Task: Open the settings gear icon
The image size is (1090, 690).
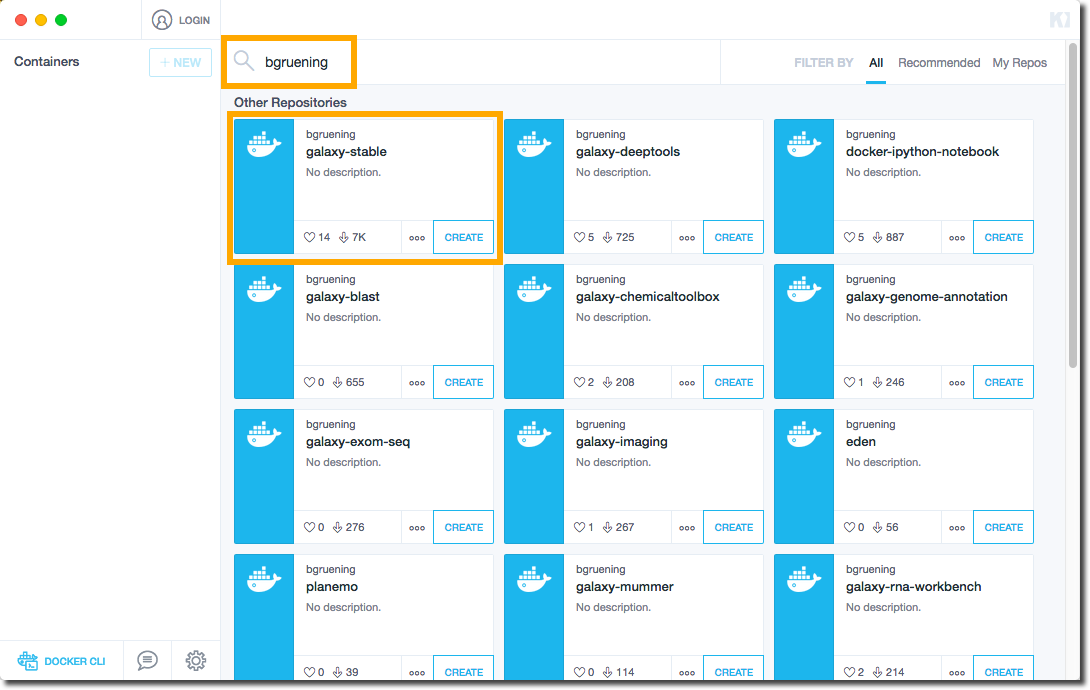Action: pyautogui.click(x=196, y=660)
